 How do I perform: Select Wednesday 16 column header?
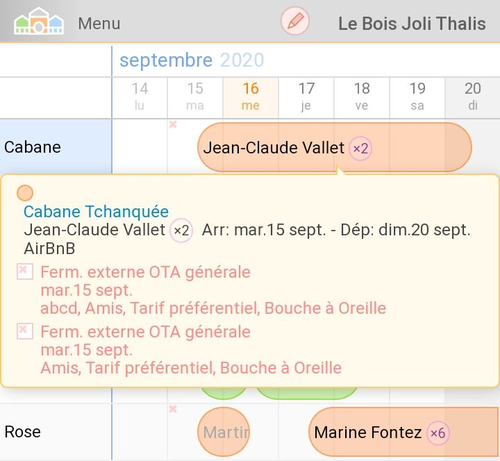click(251, 97)
